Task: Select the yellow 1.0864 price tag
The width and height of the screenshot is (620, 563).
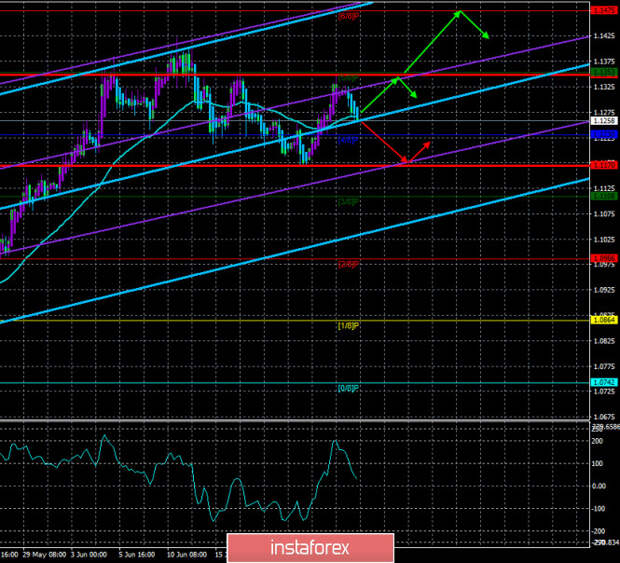Action: click(603, 320)
